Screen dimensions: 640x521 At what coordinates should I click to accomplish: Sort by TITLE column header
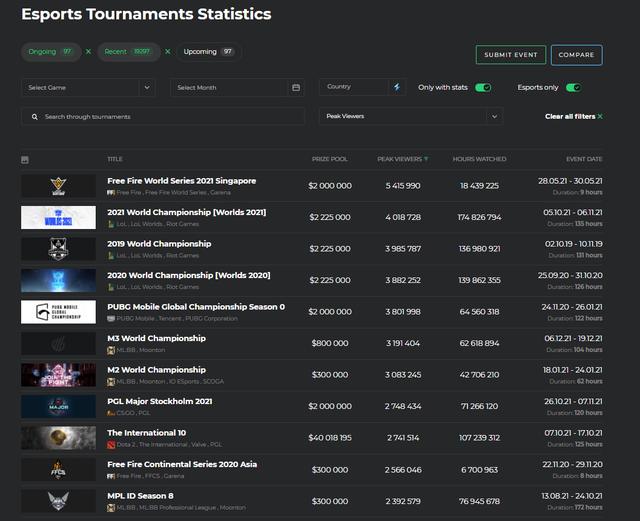(x=115, y=159)
